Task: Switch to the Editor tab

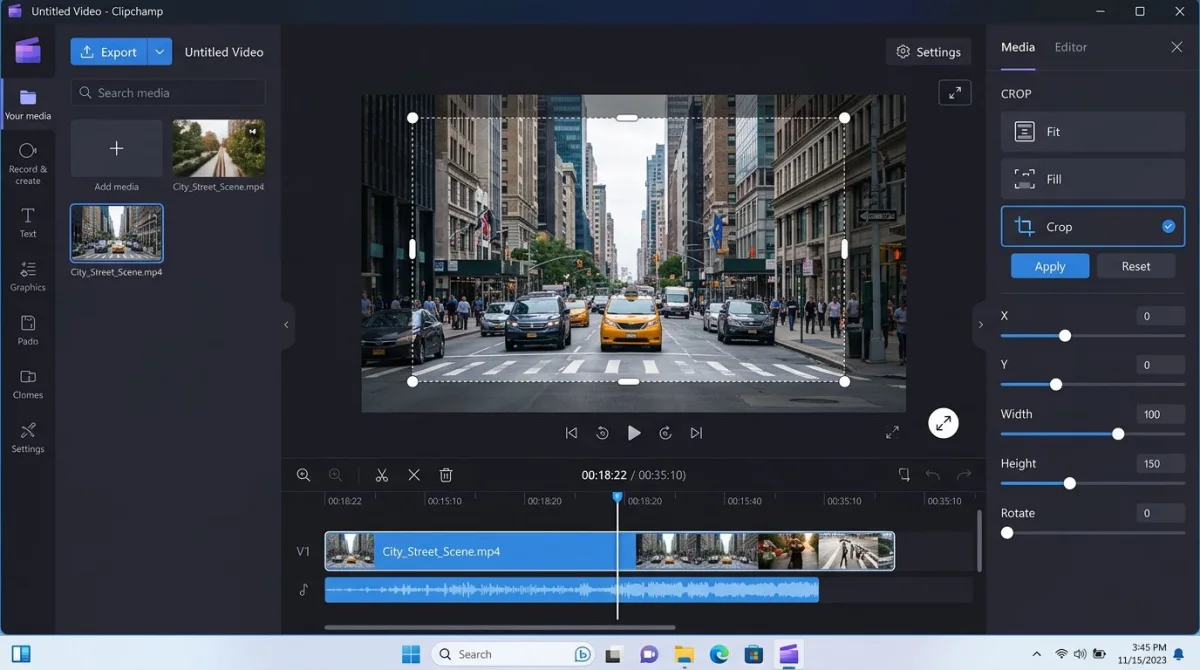Action: (x=1070, y=47)
